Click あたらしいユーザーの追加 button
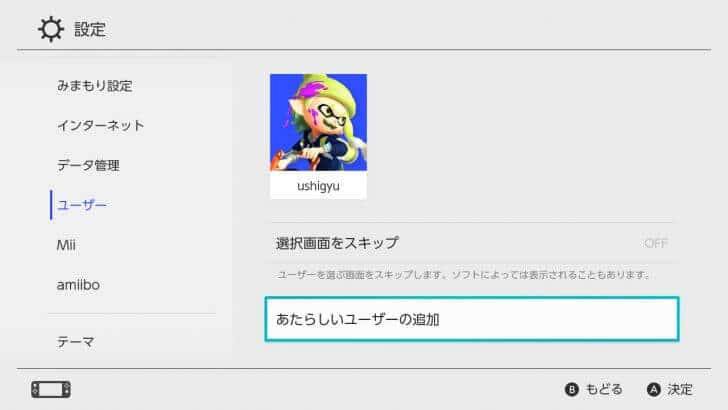This screenshot has width=728, height=410. coord(472,319)
